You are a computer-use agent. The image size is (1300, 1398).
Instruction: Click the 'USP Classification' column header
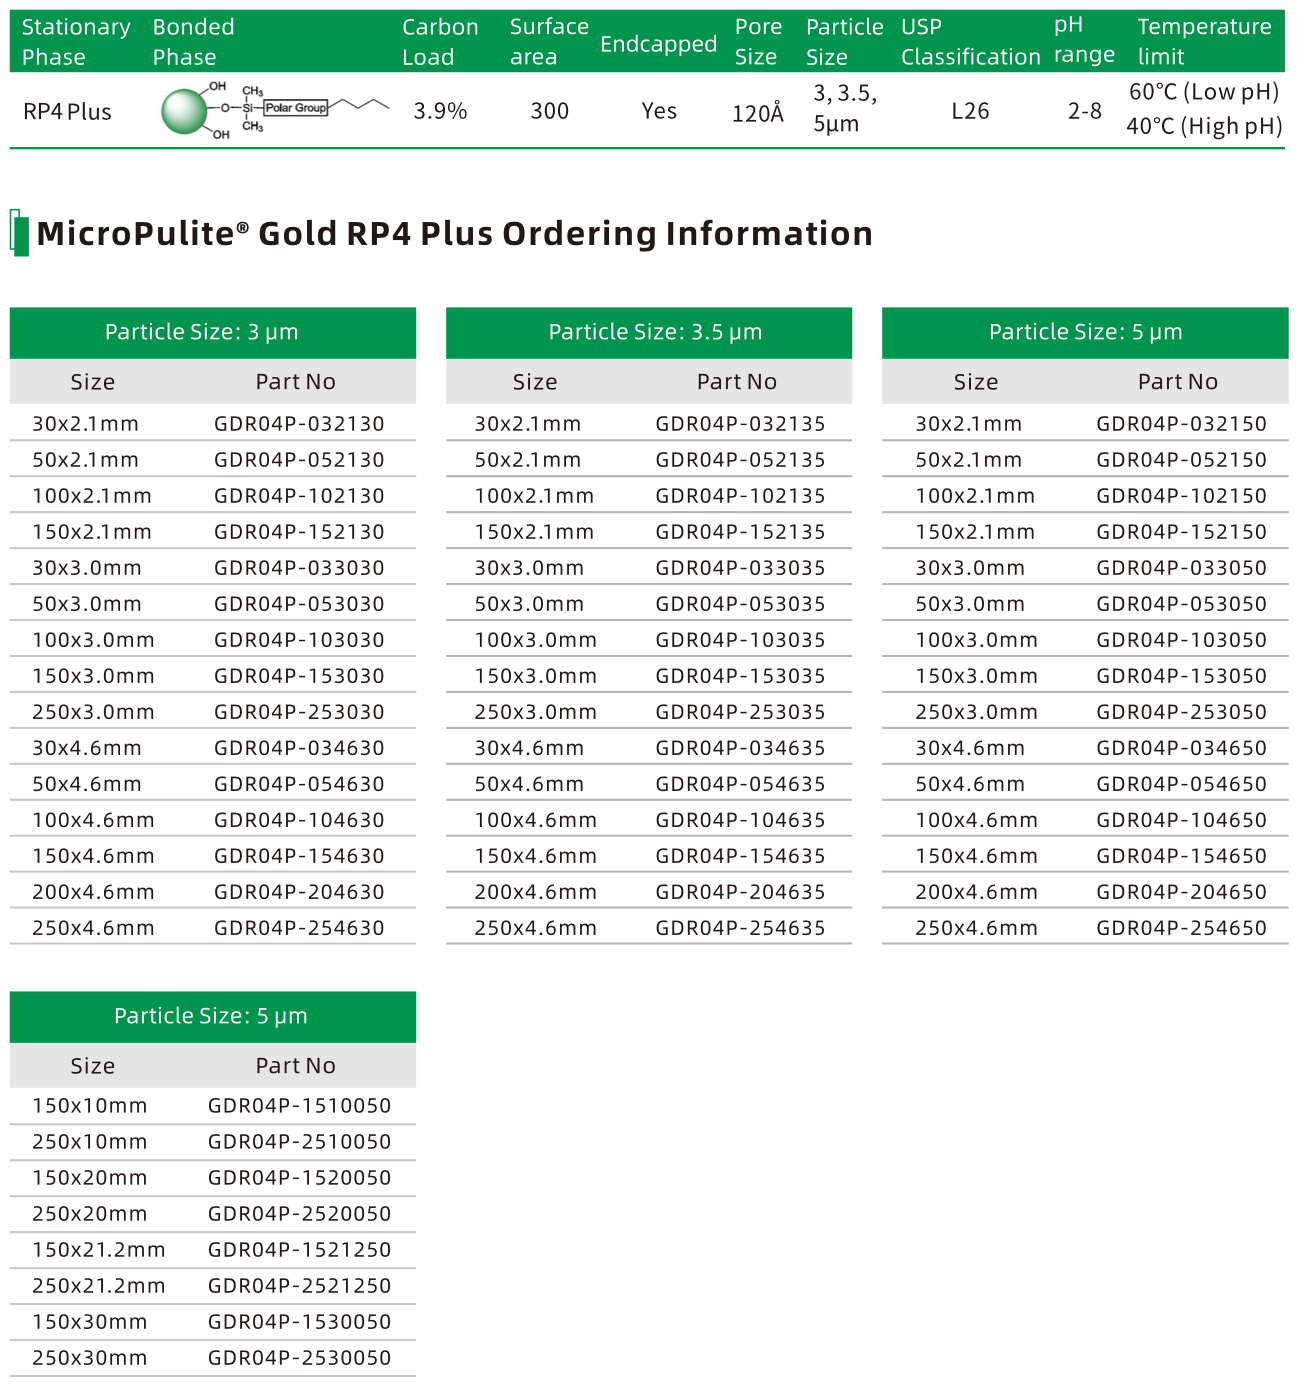(971, 42)
